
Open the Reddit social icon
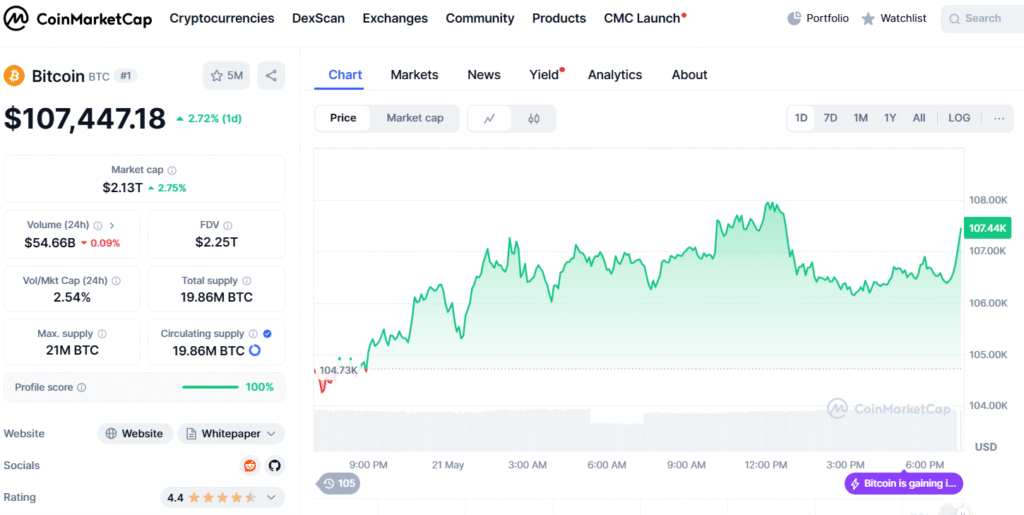click(x=249, y=465)
